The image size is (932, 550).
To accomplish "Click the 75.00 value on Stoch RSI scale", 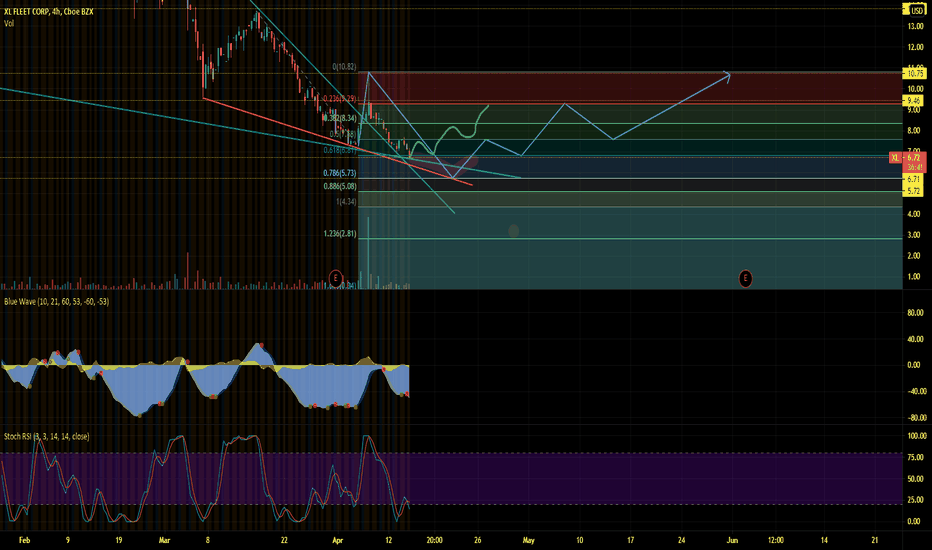I will click(x=915, y=457).
